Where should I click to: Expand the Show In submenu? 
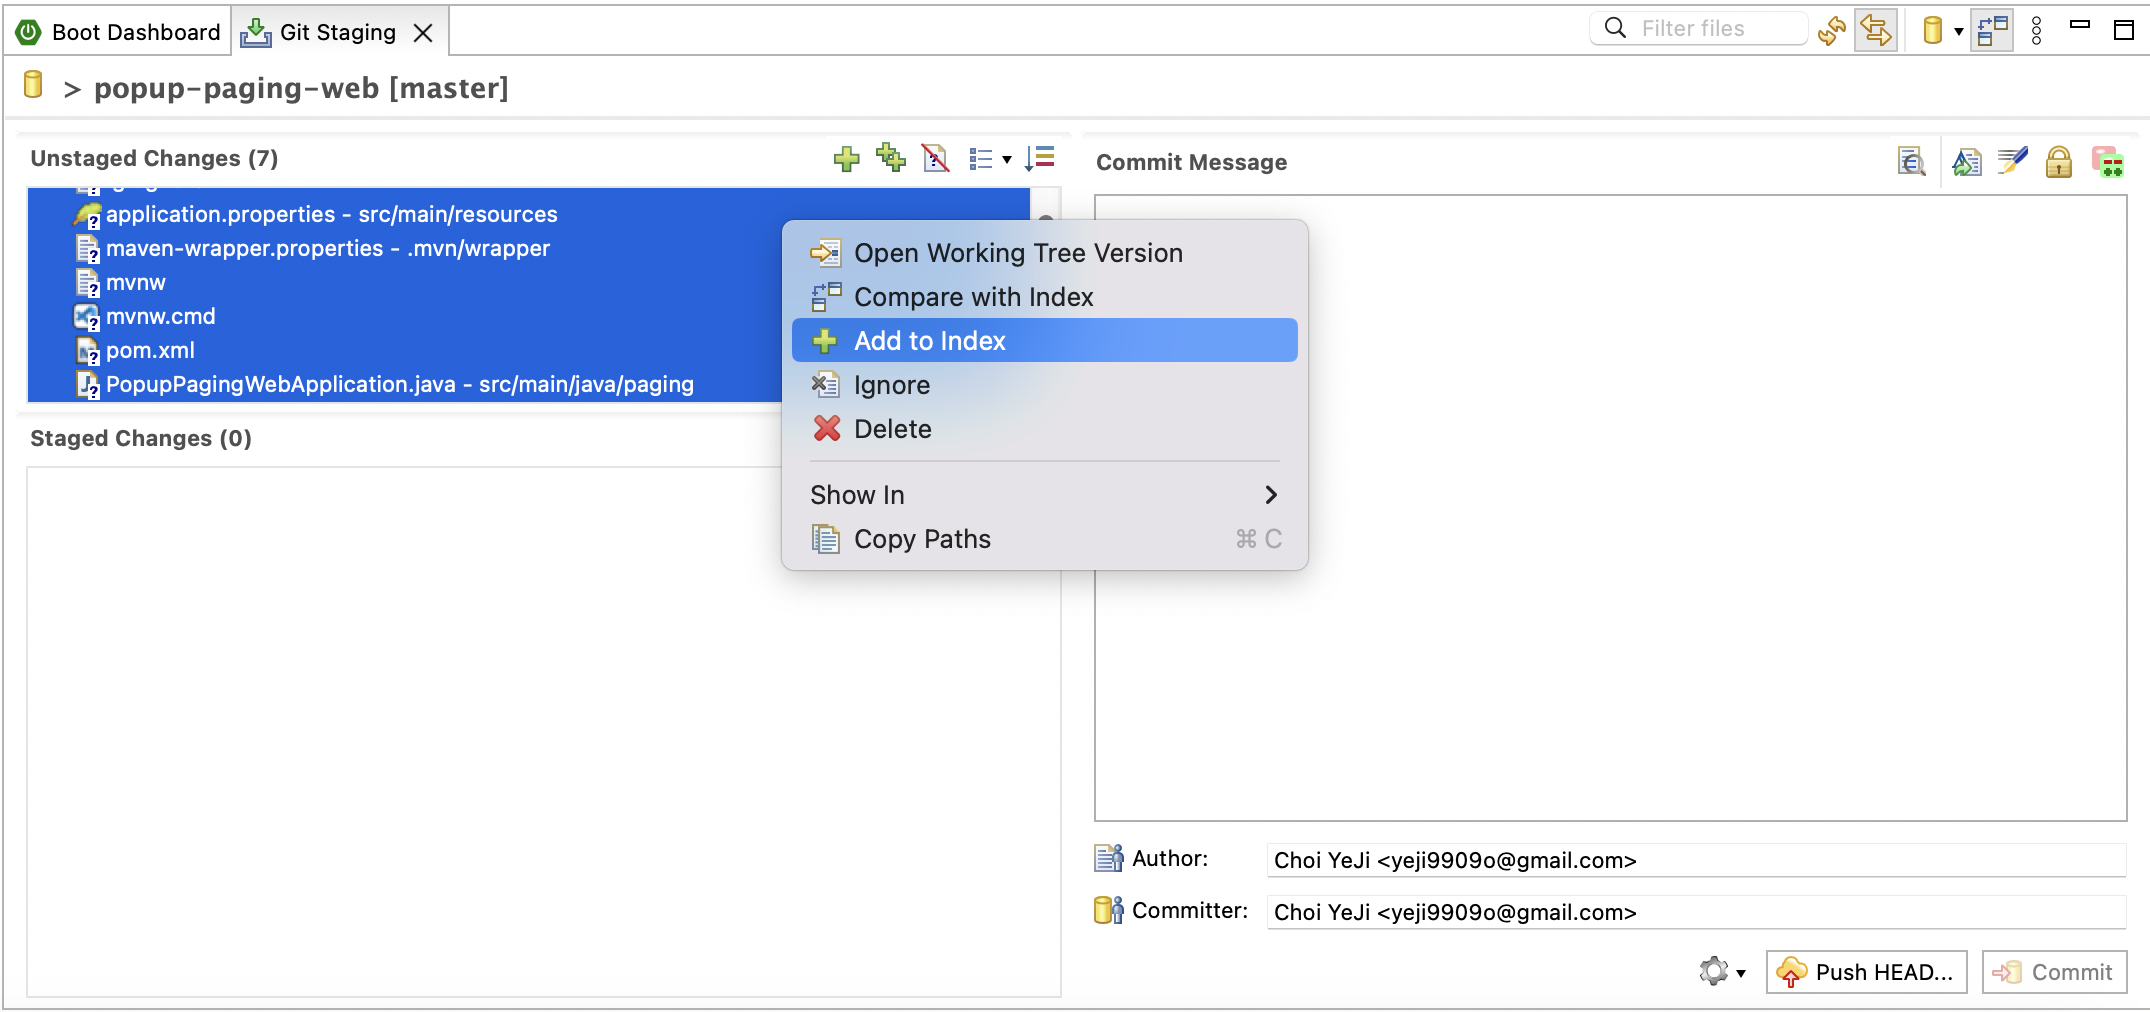[x=1044, y=495]
